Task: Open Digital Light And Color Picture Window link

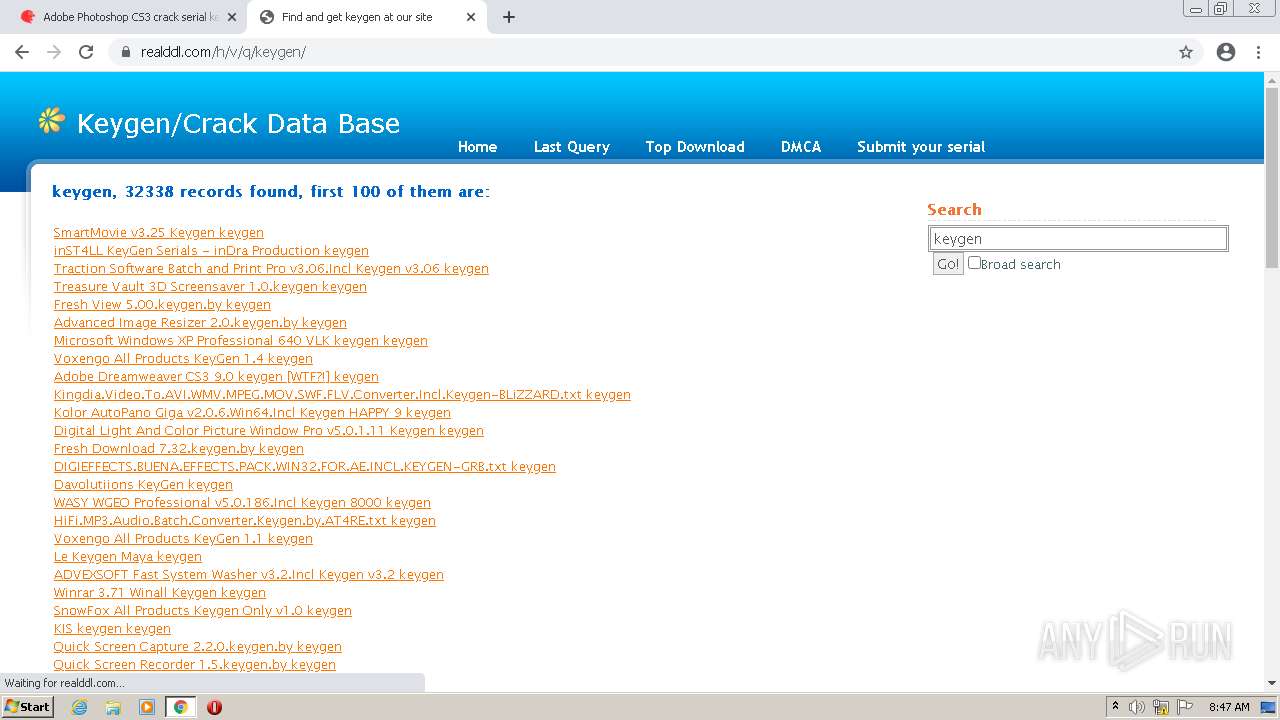Action: tap(268, 431)
